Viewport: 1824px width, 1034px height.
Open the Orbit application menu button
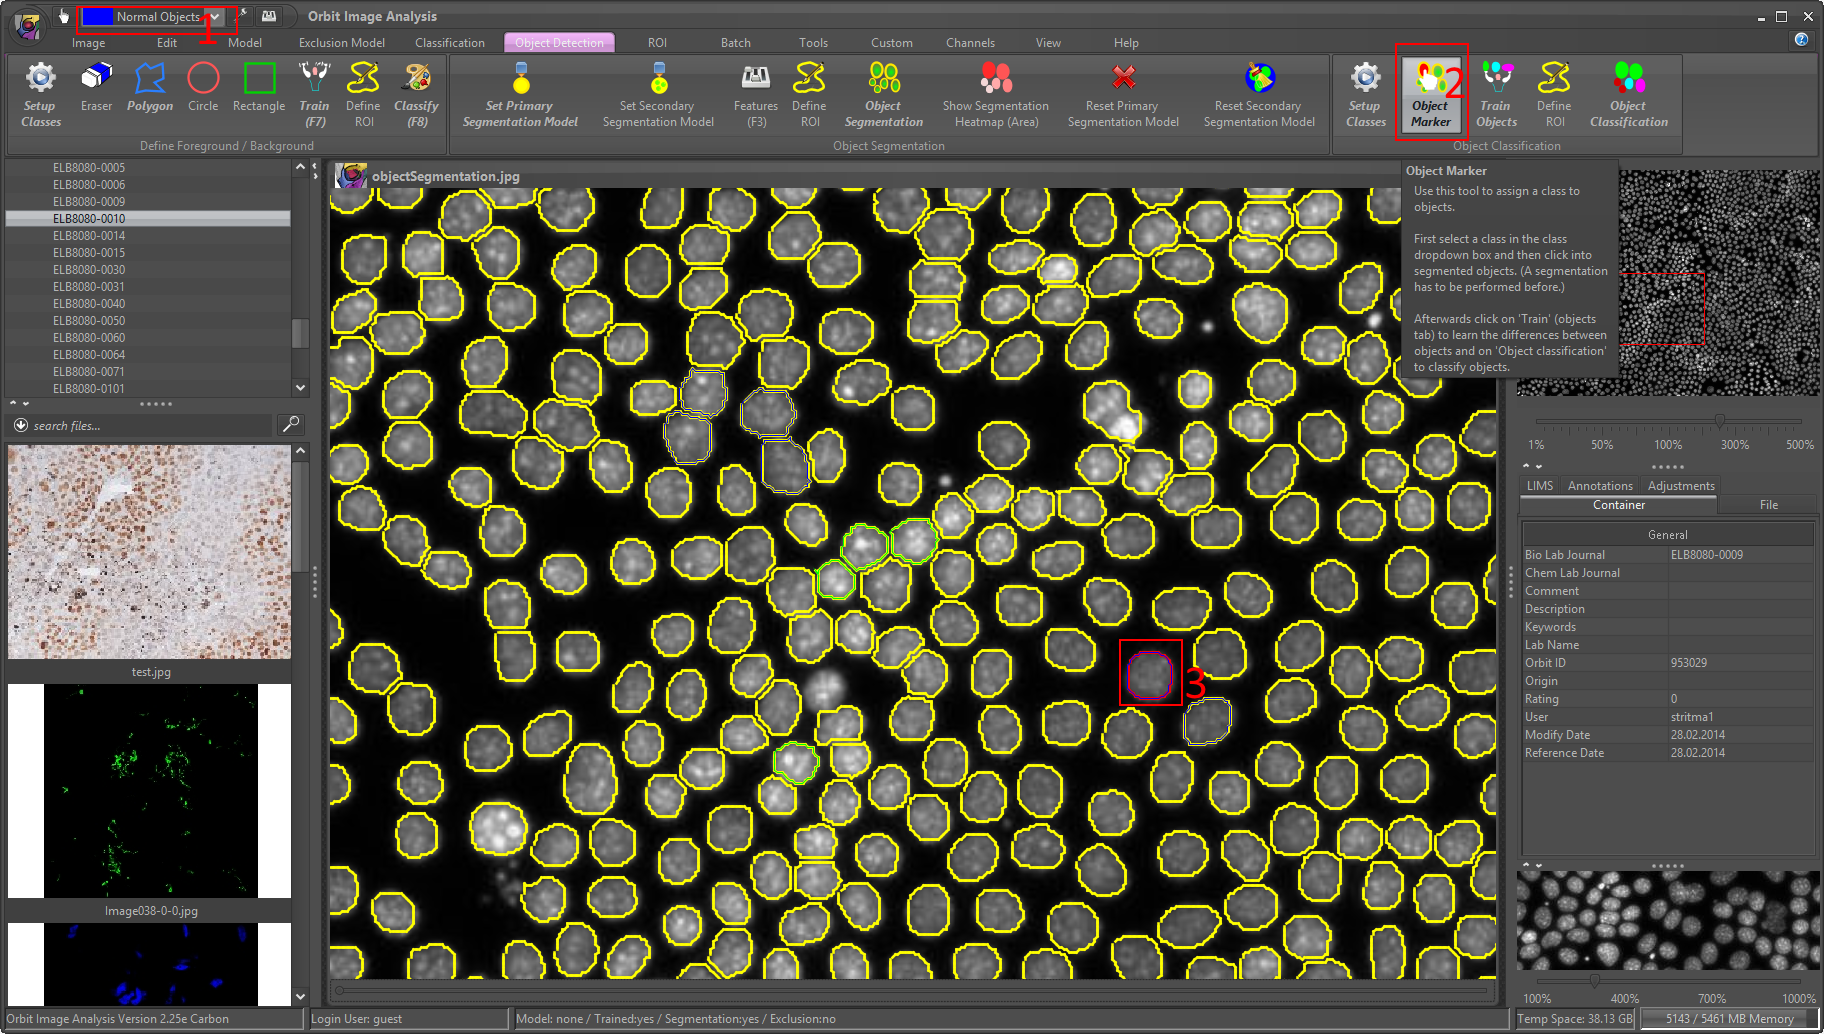click(27, 25)
